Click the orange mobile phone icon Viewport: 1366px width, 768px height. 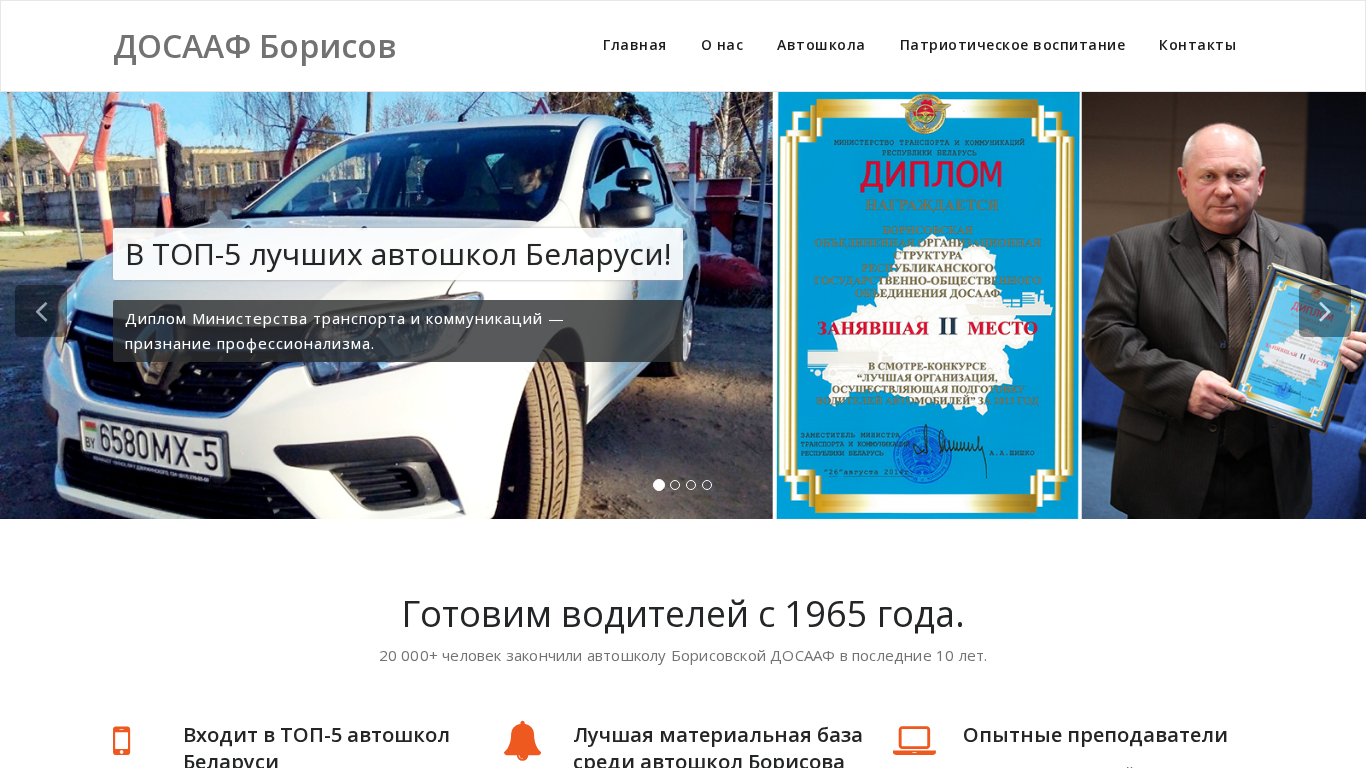(x=122, y=741)
